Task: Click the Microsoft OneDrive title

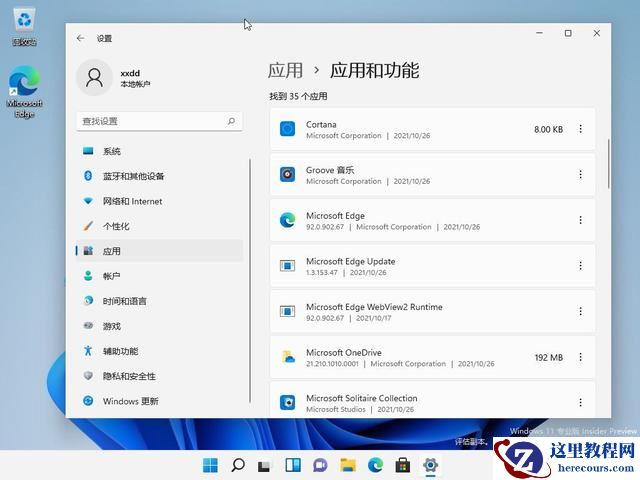Action: click(x=344, y=353)
